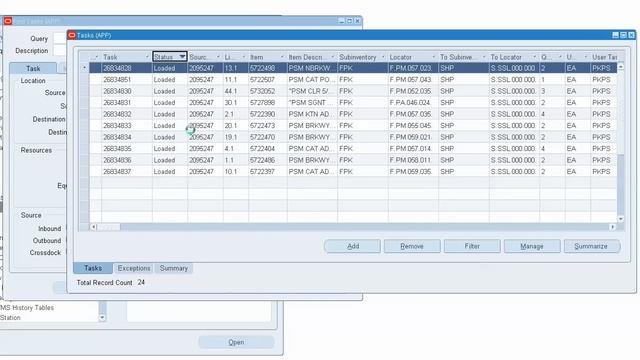
Task: Click the Summarize button
Action: [591, 246]
